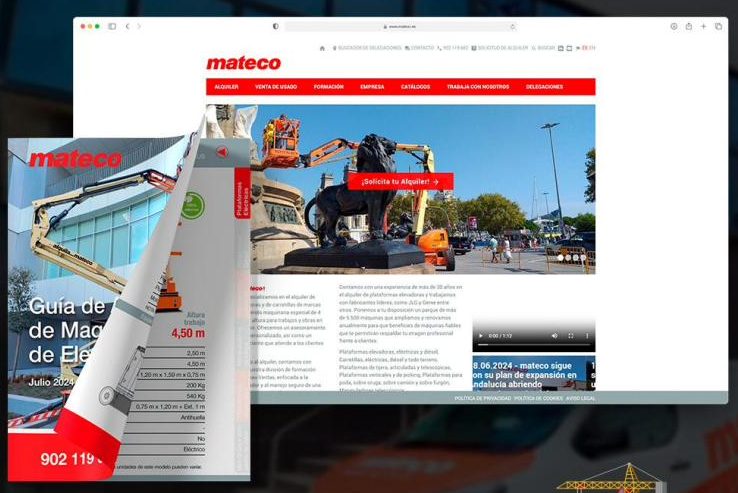Click the ¡Solicita tu Alquiler! button
The image size is (738, 493).
[x=401, y=181]
